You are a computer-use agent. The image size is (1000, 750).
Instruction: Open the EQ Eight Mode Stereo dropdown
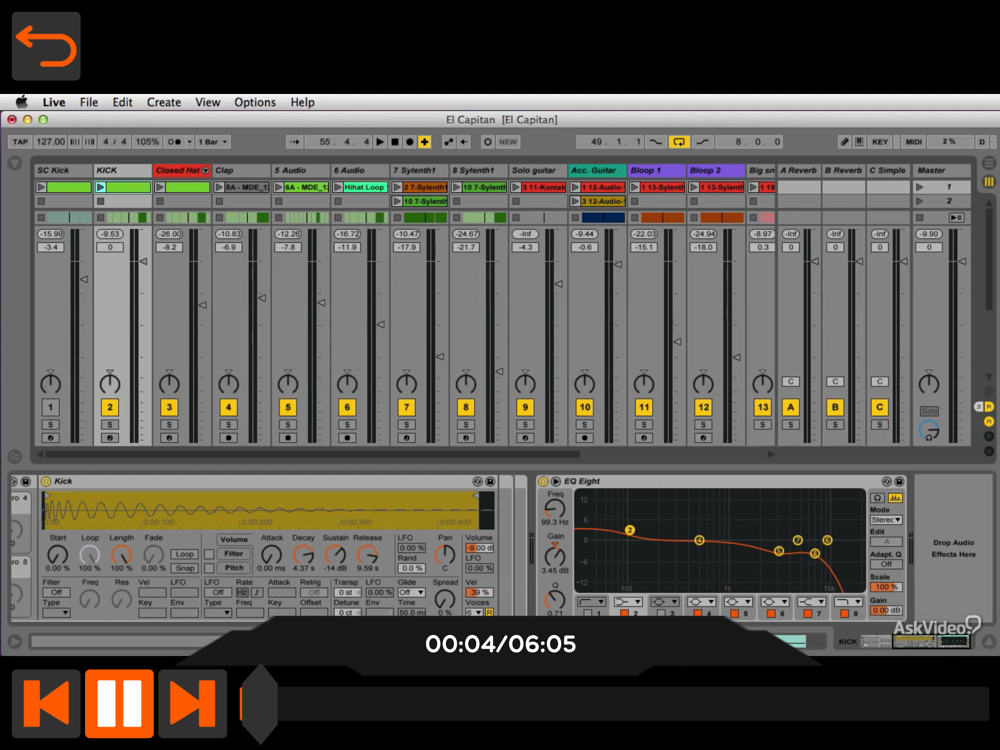tap(886, 520)
